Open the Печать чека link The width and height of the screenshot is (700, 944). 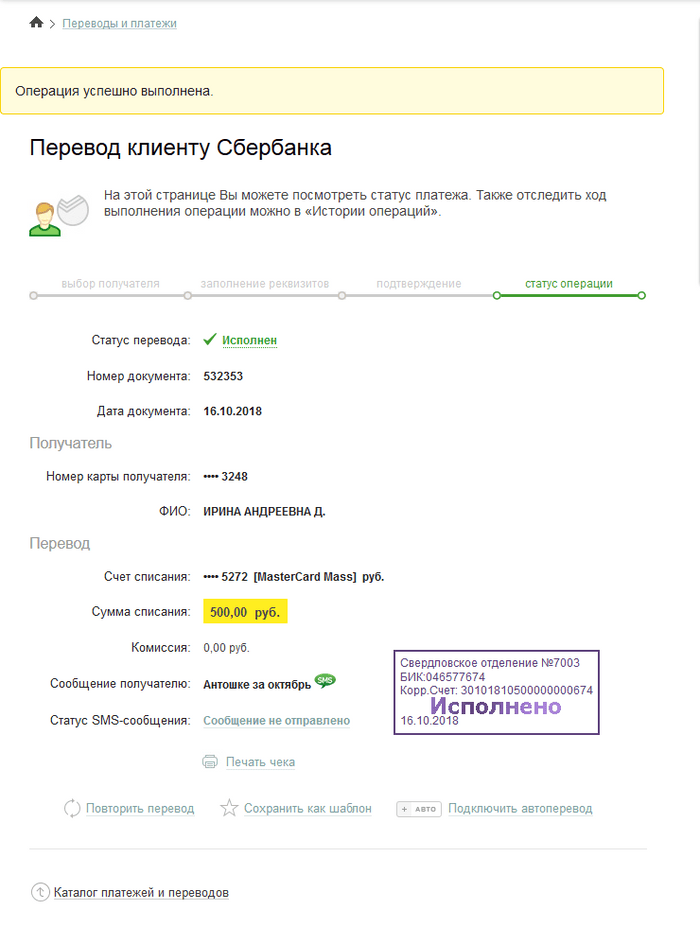[x=260, y=762]
